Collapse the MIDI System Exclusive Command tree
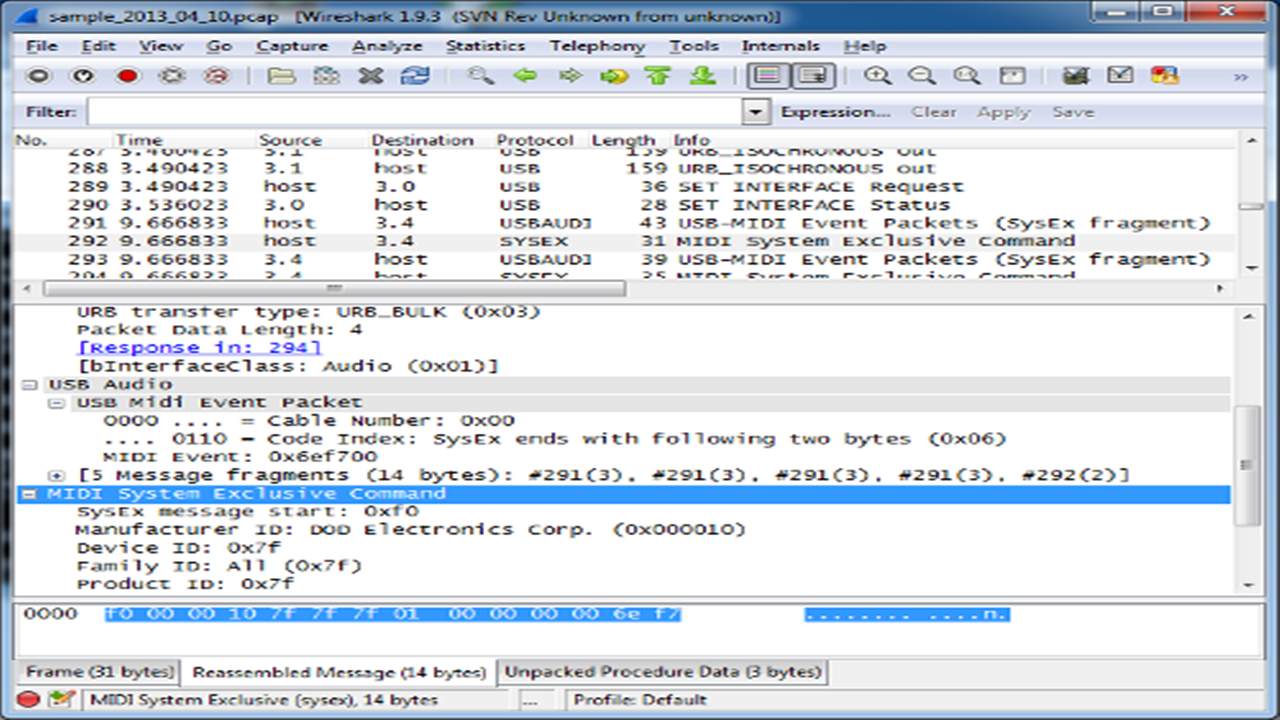This screenshot has height=720, width=1280. click(x=28, y=494)
